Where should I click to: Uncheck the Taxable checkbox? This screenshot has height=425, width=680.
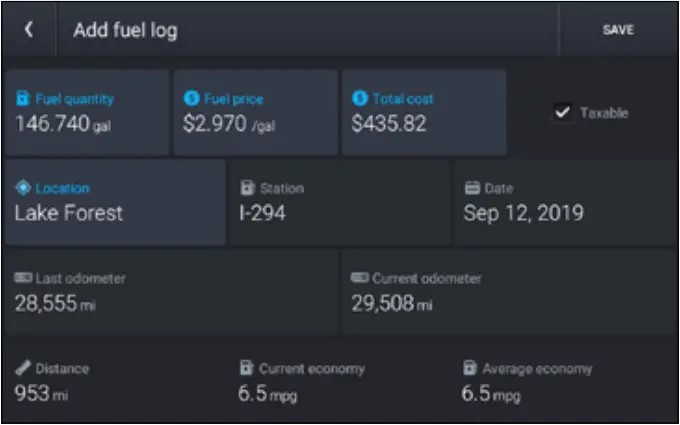coord(562,113)
